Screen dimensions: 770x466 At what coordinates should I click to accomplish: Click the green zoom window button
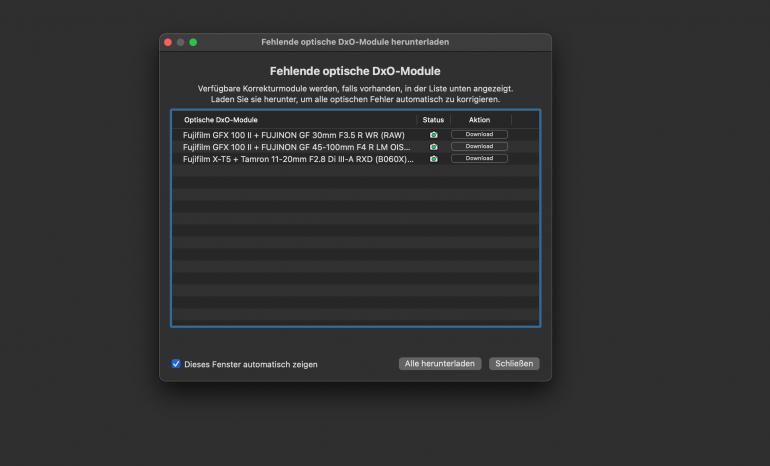pyautogui.click(x=193, y=43)
